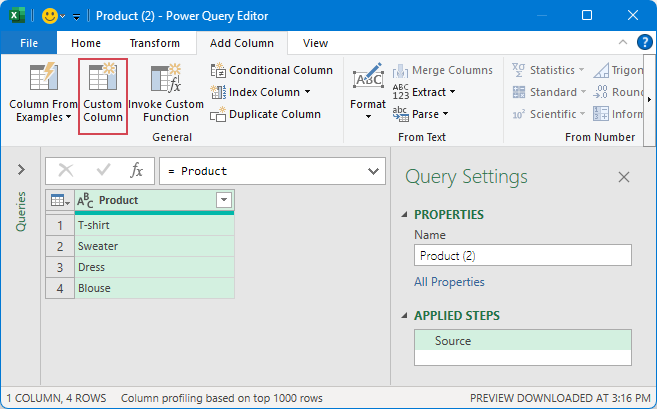Image resolution: width=657 pixels, height=409 pixels.
Task: Select the T-shirt cell
Action: [154, 225]
